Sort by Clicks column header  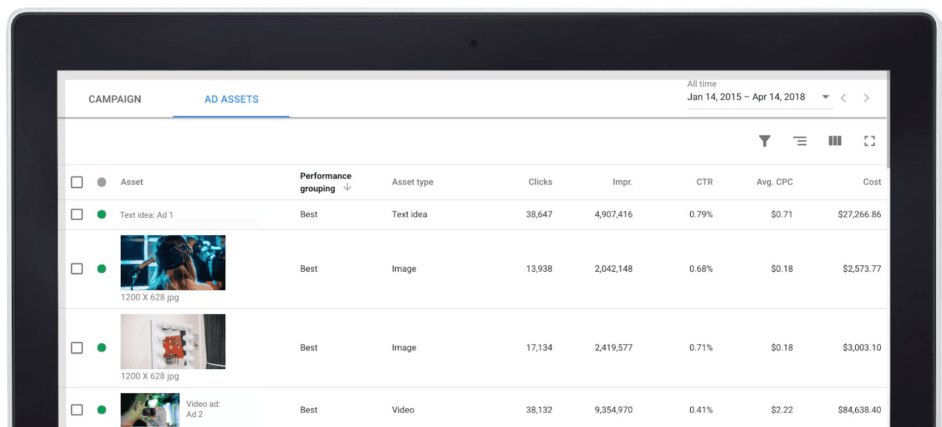[x=540, y=182]
